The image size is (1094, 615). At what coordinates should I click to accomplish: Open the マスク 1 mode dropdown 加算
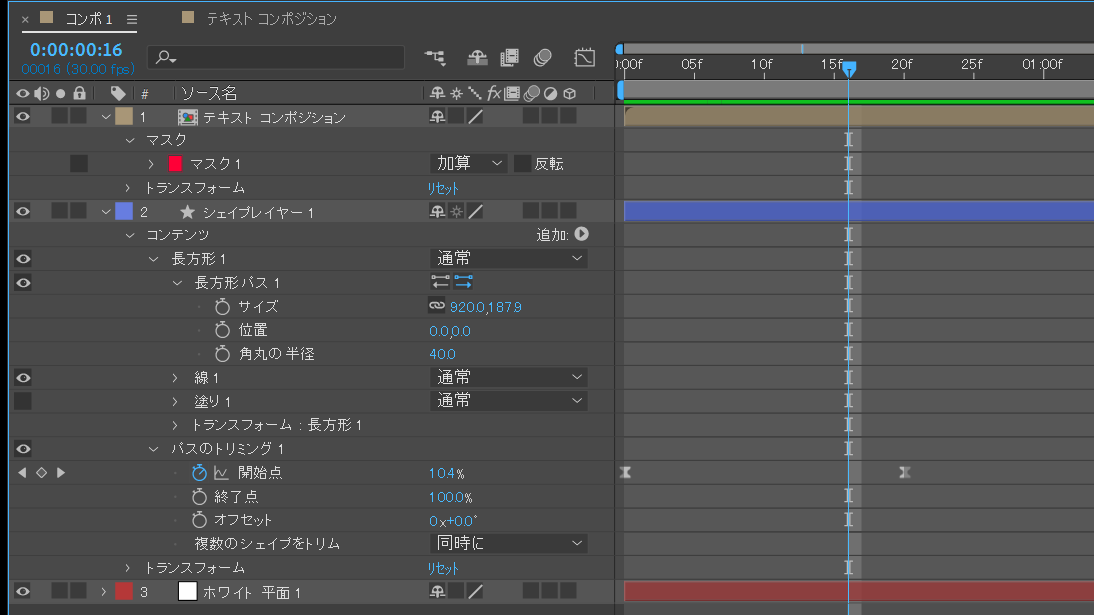(469, 164)
